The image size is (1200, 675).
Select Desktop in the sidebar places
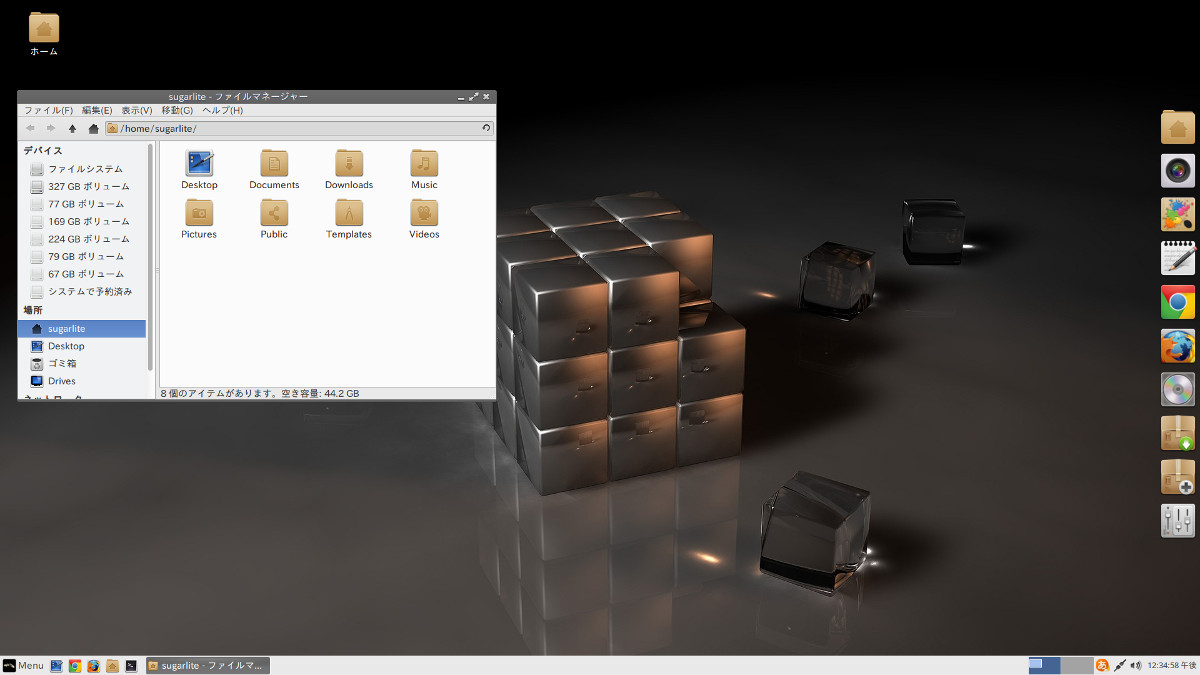pyautogui.click(x=83, y=346)
